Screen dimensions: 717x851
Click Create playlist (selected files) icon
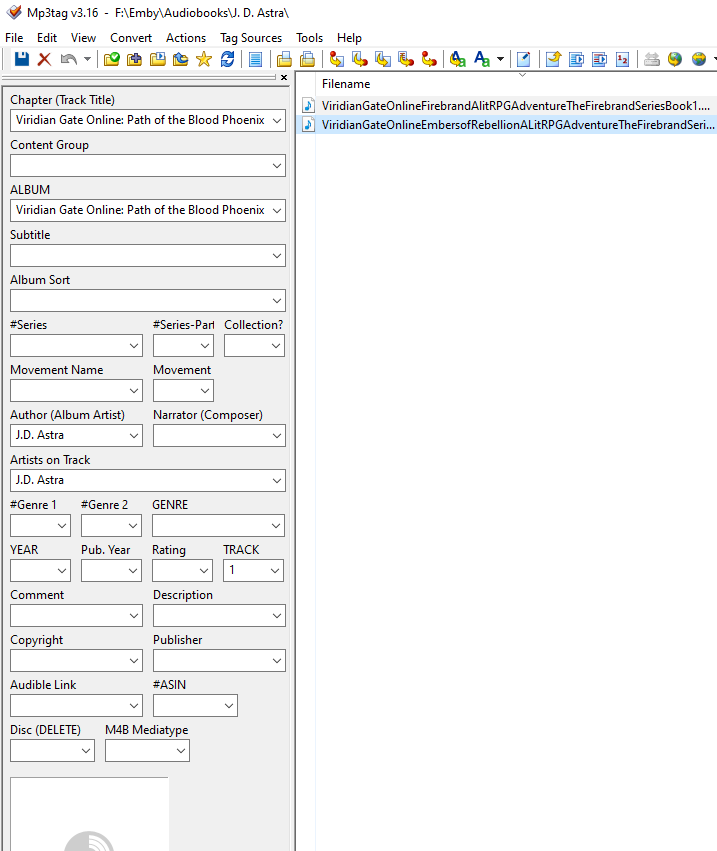pos(600,59)
